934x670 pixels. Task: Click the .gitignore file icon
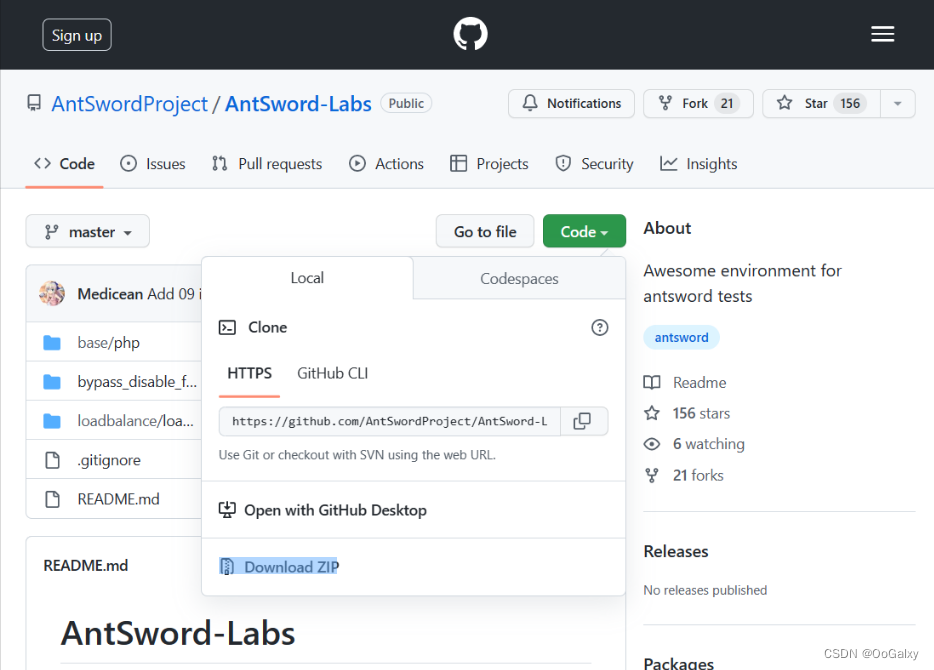coord(52,460)
